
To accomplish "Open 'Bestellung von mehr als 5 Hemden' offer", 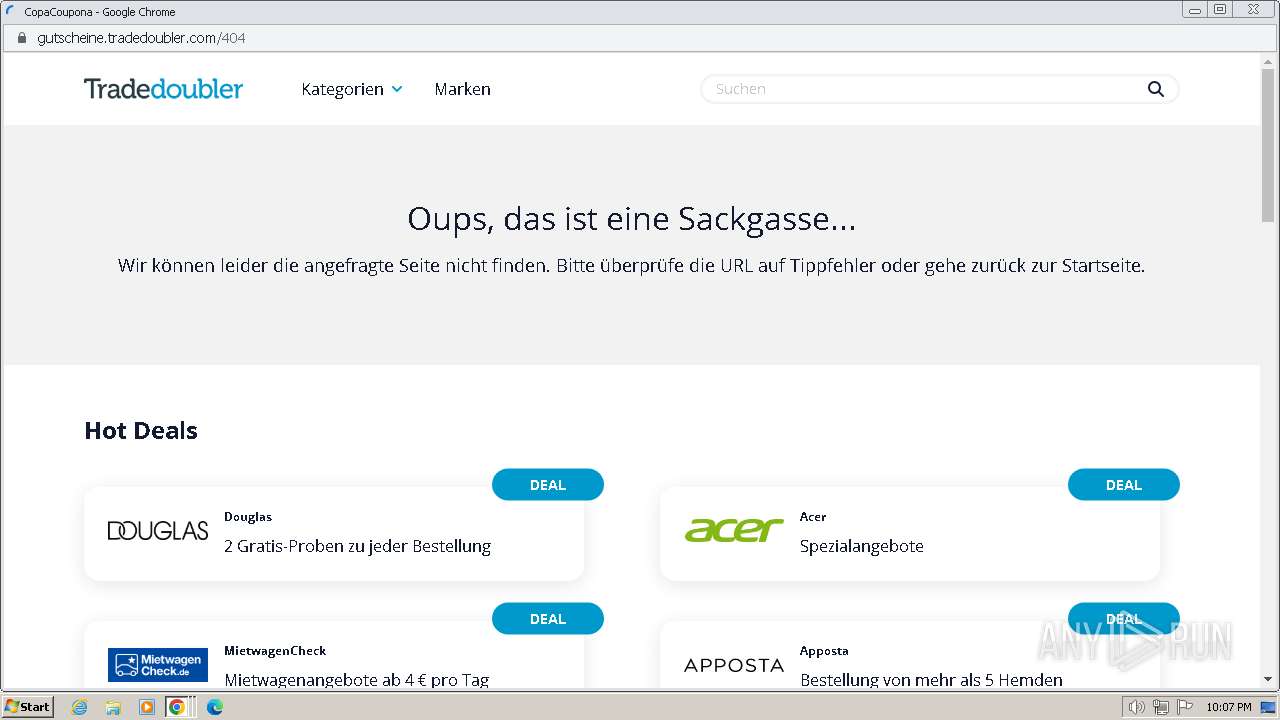I will coord(931,680).
